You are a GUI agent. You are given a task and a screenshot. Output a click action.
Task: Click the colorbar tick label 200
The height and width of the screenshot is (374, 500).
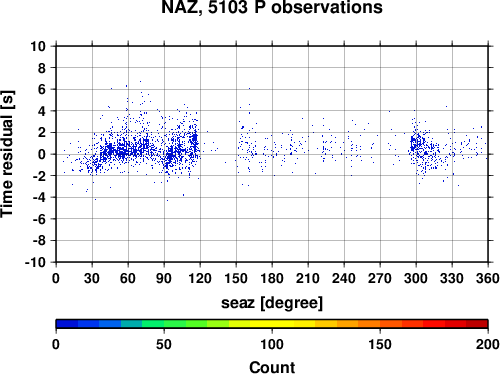click(x=488, y=344)
